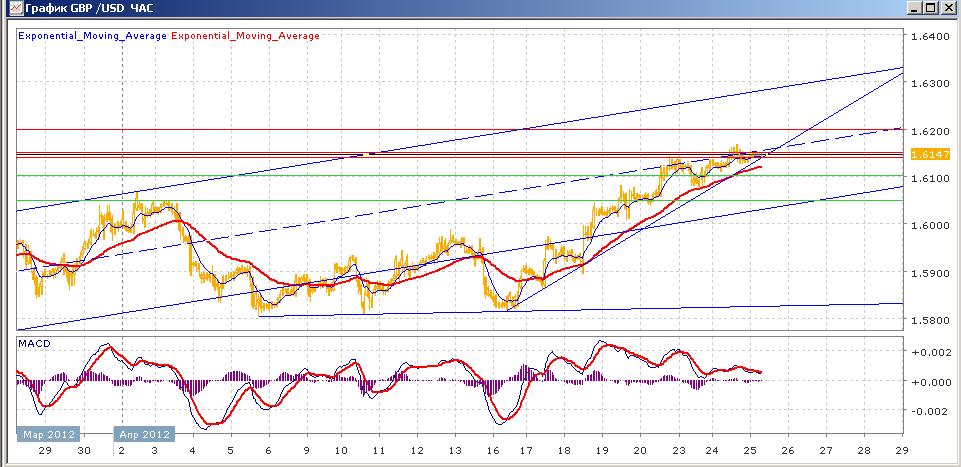
Task: Click date label 29 at left of time axis
Action: pyautogui.click(x=46, y=450)
